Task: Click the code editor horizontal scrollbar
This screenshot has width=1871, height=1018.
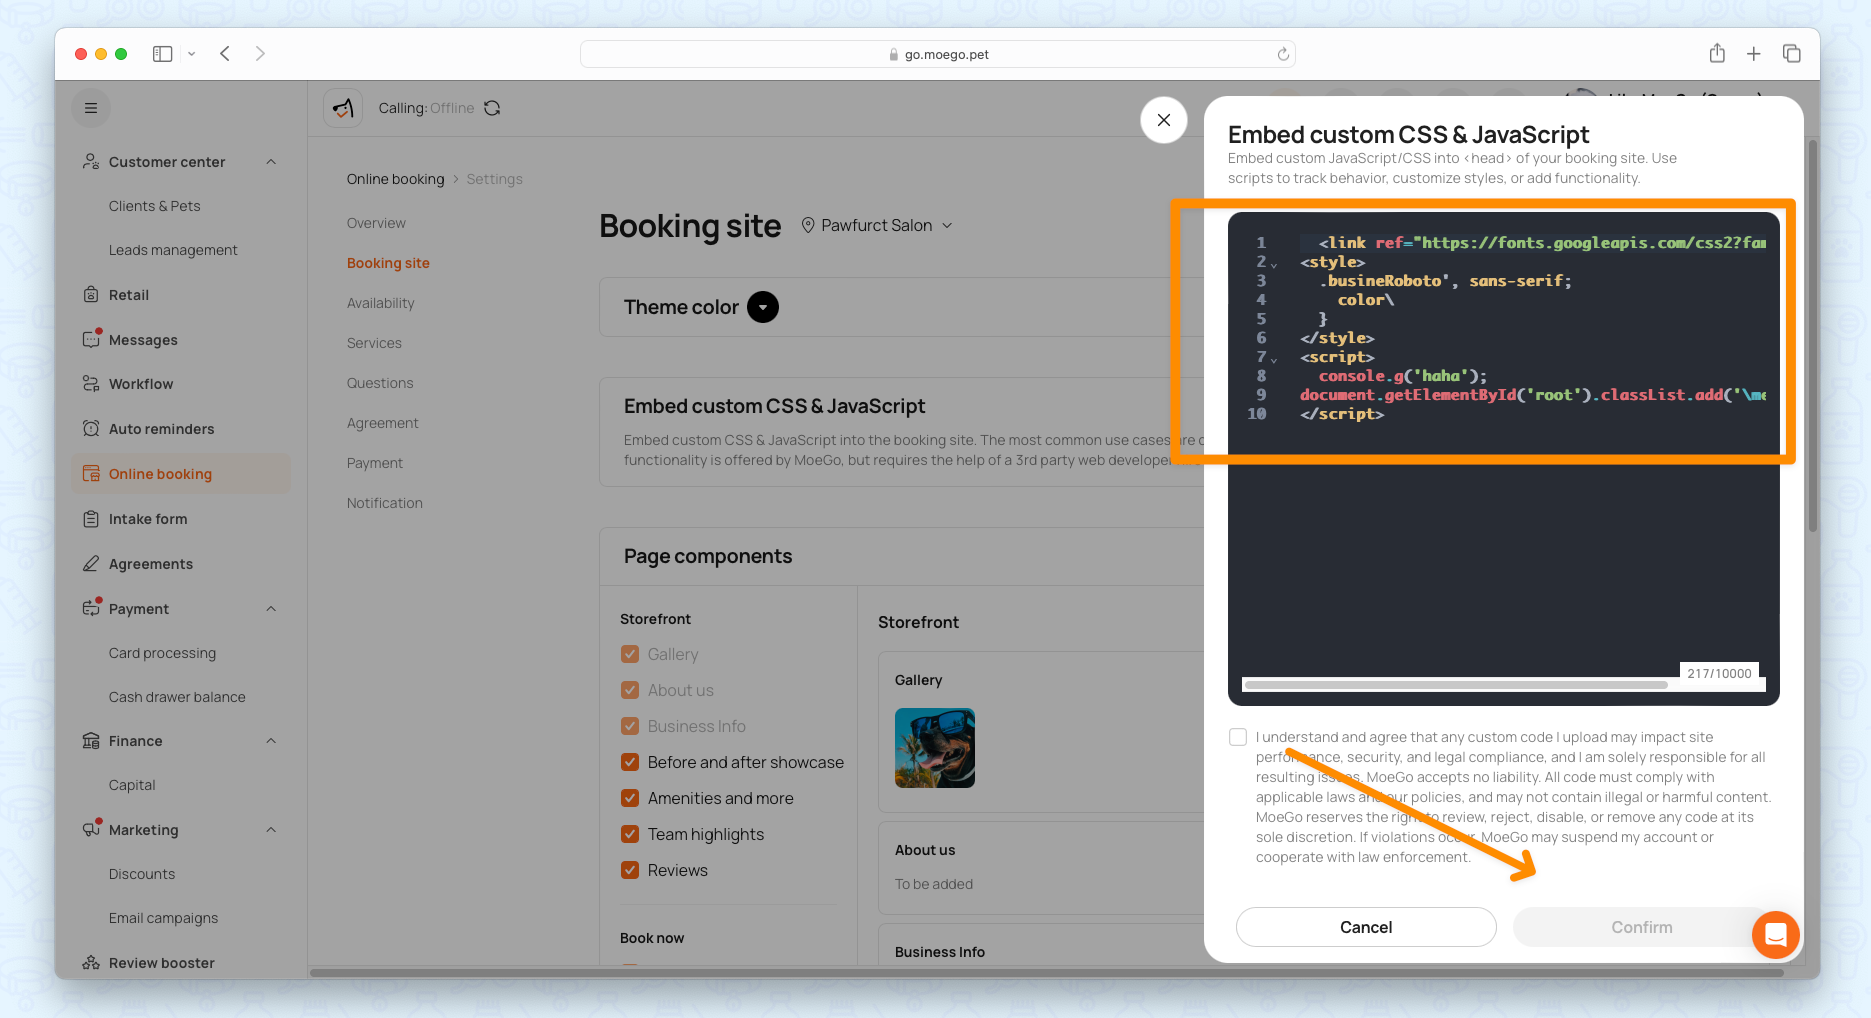Action: pos(1456,685)
